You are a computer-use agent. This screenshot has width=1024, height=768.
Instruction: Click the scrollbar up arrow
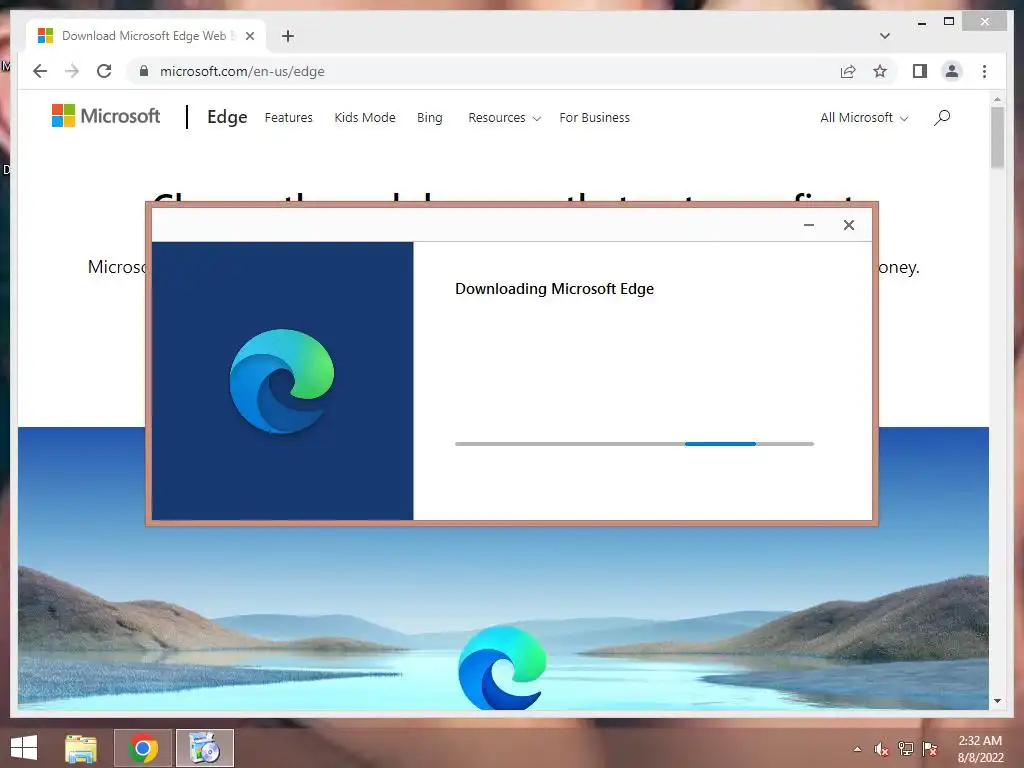pos(997,99)
